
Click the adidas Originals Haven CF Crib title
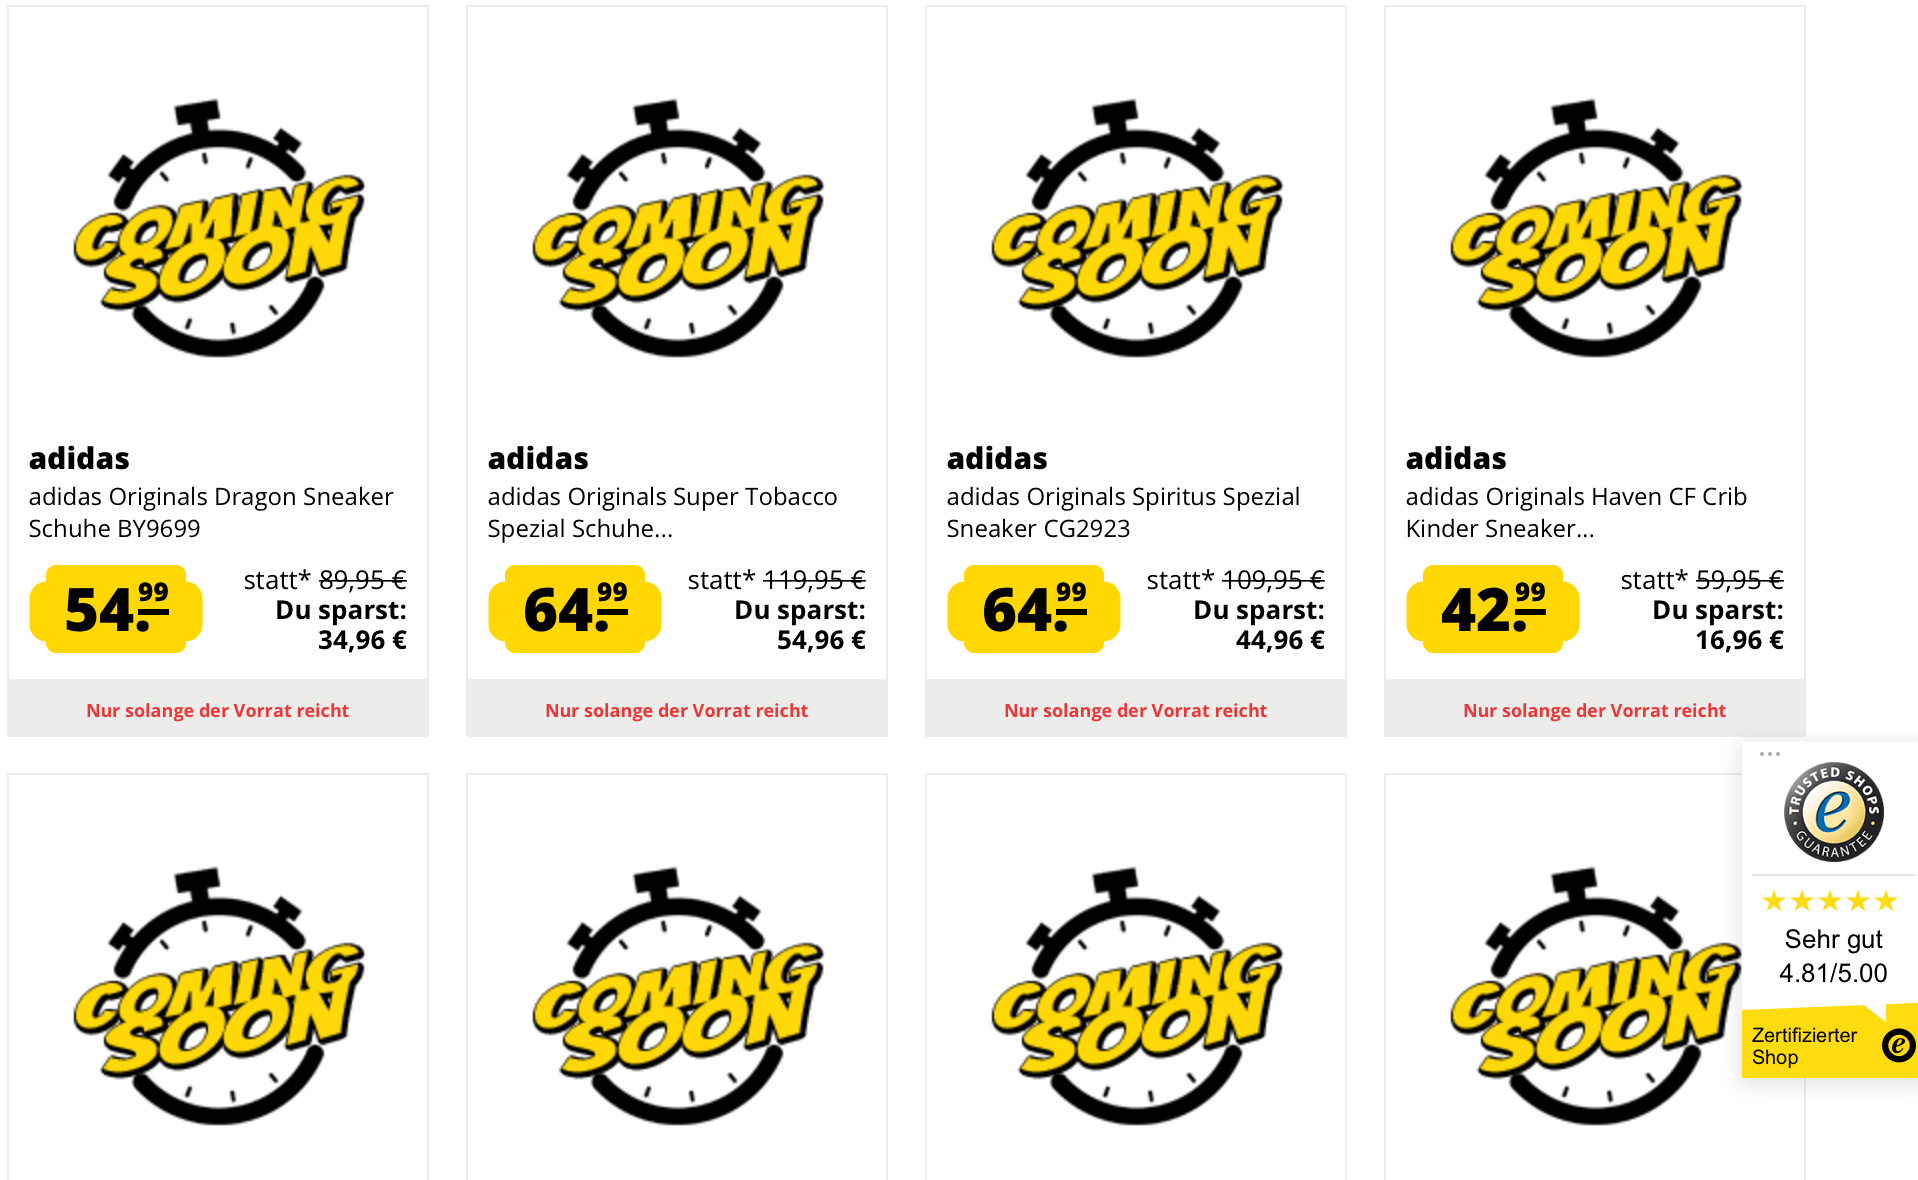1576,512
